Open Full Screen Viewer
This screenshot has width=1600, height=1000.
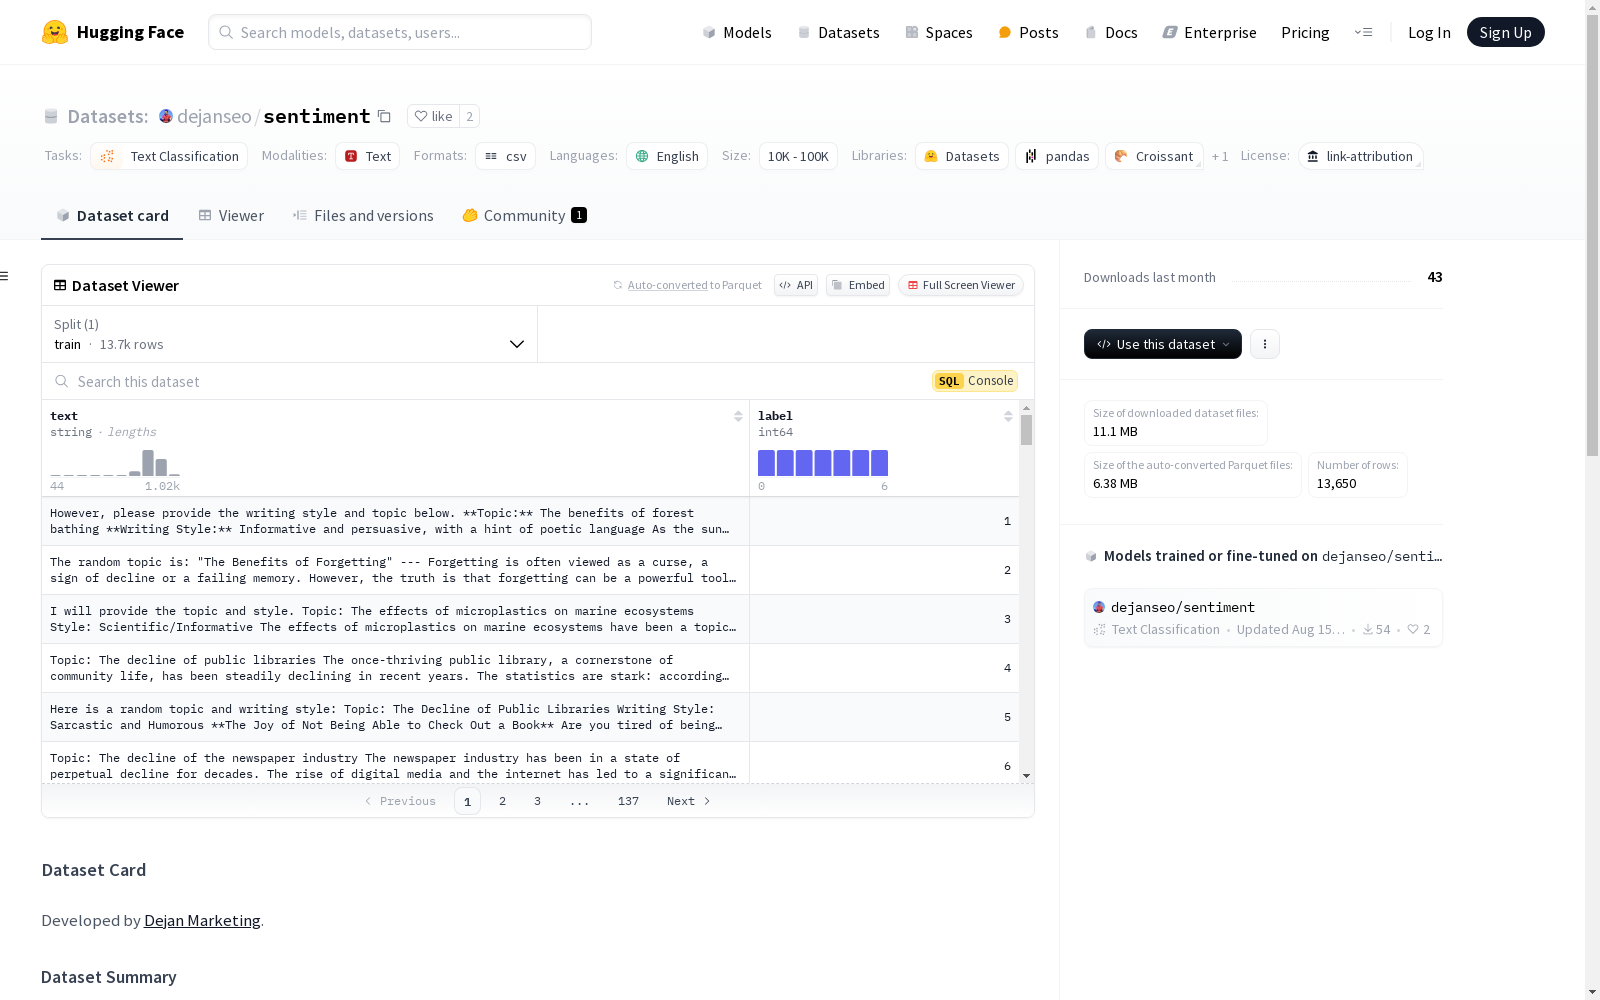click(x=961, y=285)
